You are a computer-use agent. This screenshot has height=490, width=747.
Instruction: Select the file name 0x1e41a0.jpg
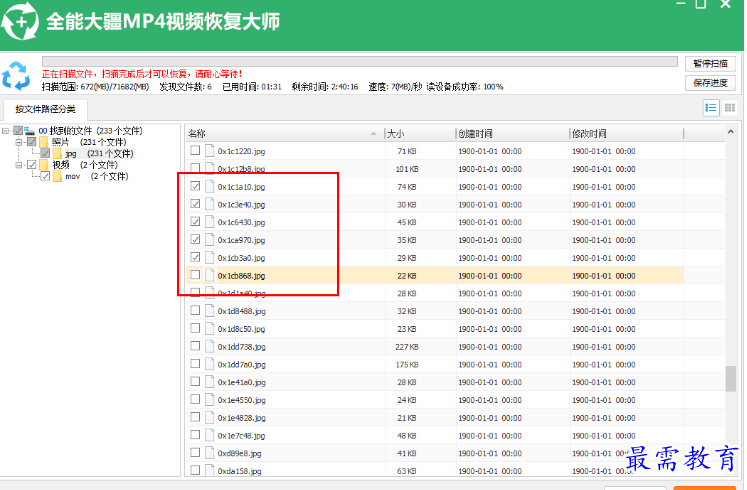tap(242, 382)
